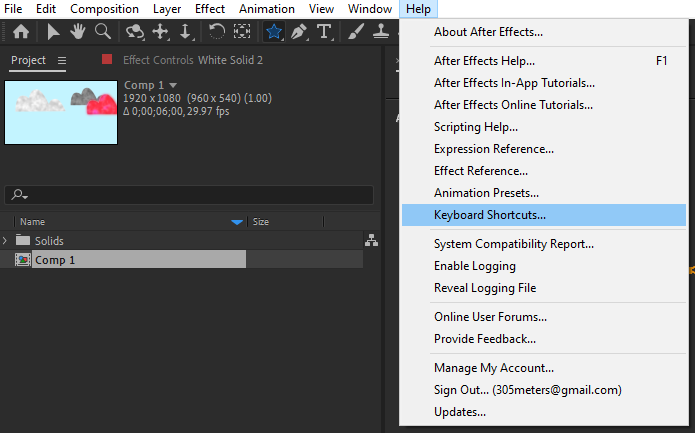Activate the star Shape tool

[273, 32]
